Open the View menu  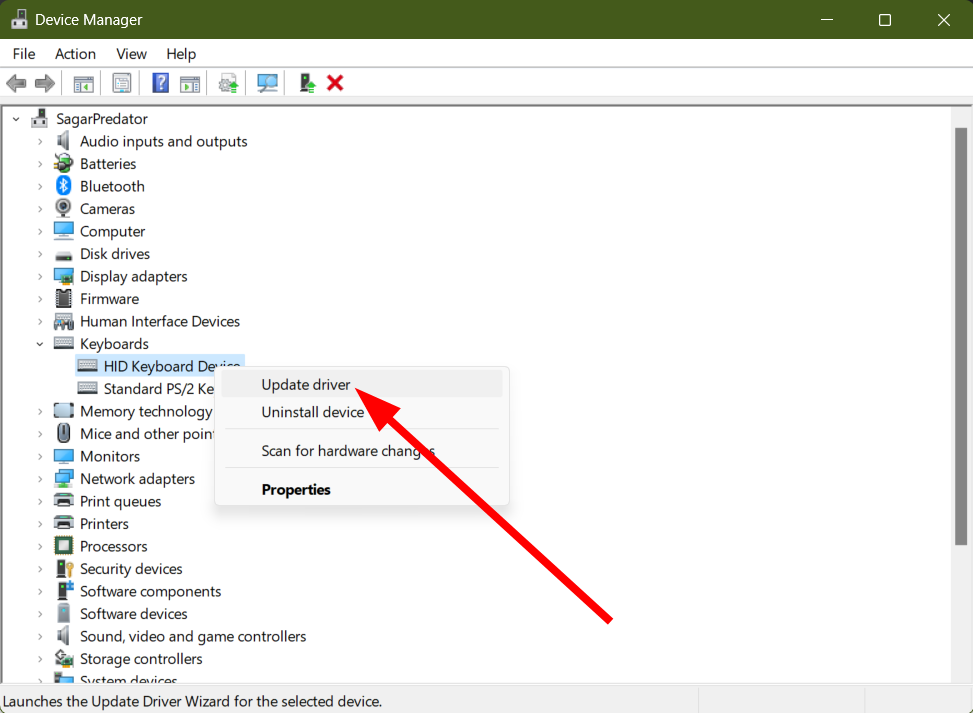(x=131, y=54)
